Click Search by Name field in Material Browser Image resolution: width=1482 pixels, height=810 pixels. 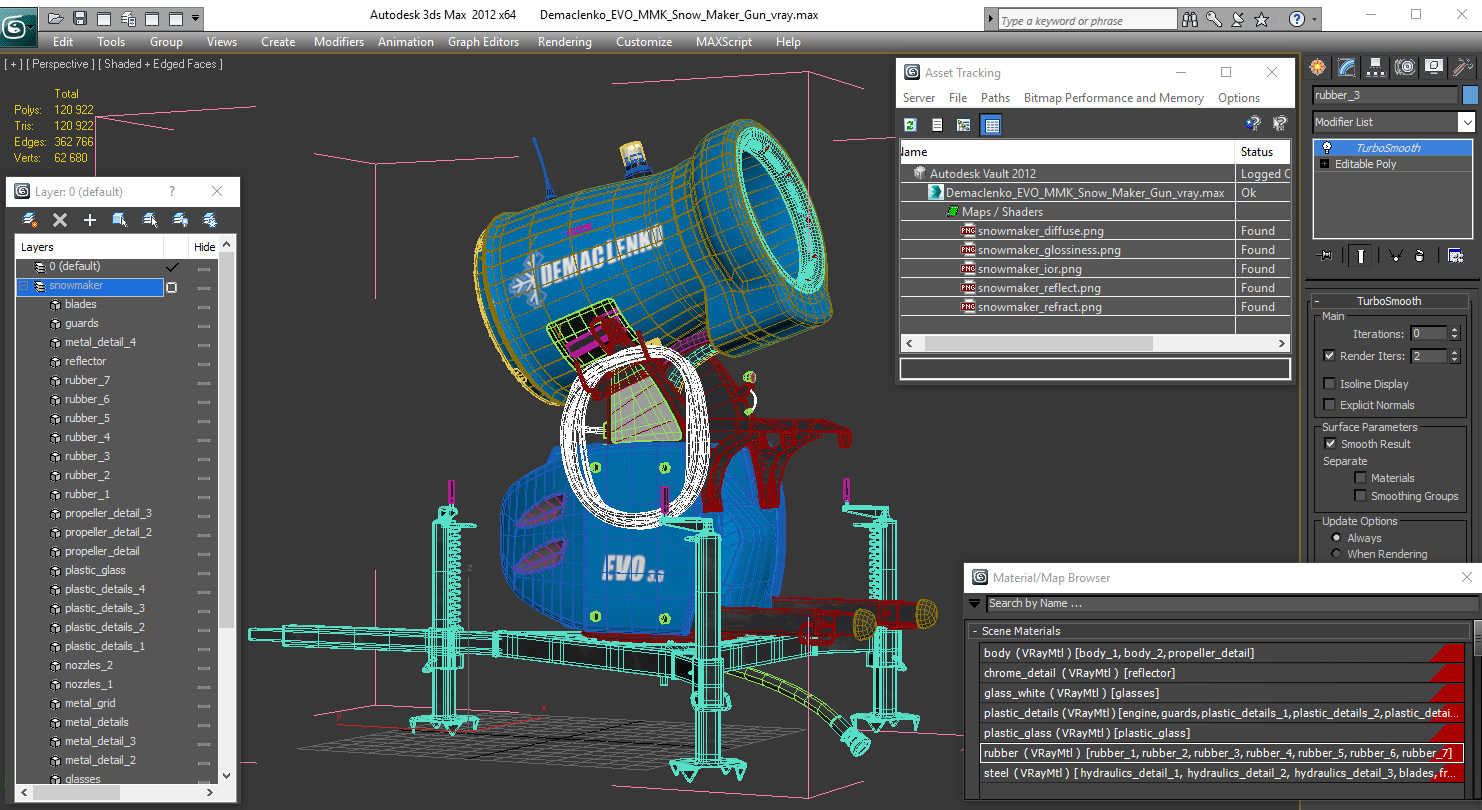click(x=1231, y=603)
